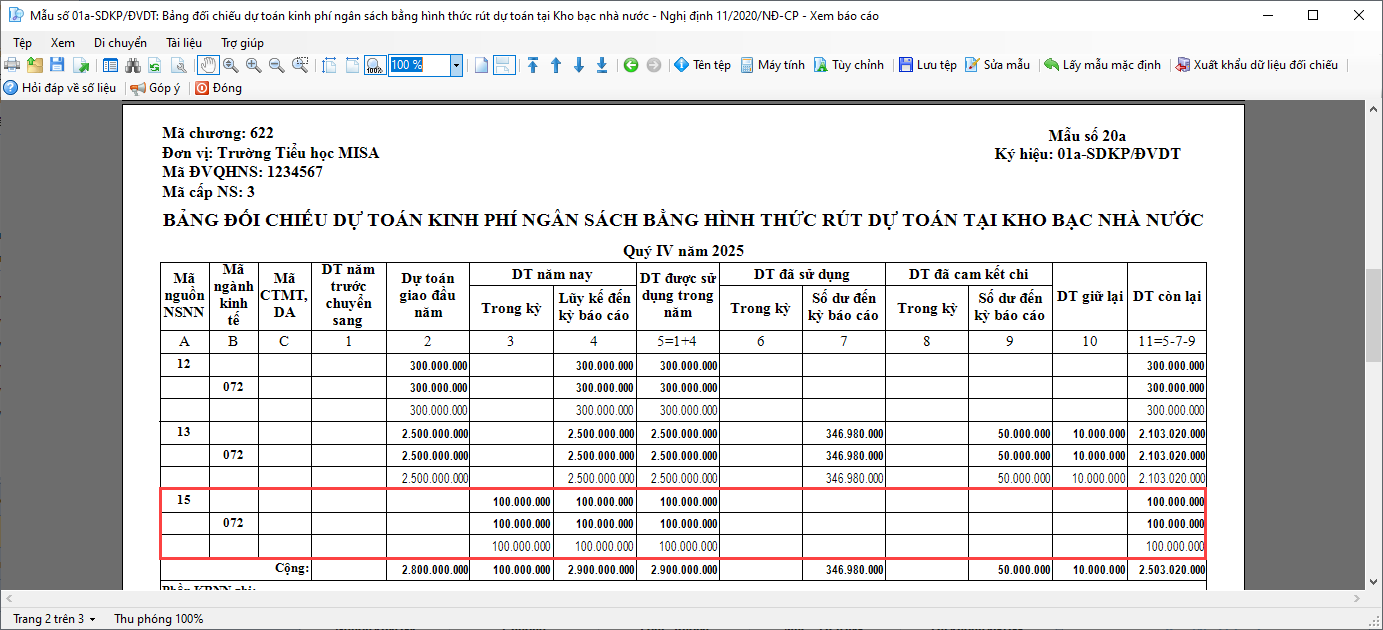Open the Tệp menu
Viewport: 1383px width, 630px height.
tap(23, 43)
